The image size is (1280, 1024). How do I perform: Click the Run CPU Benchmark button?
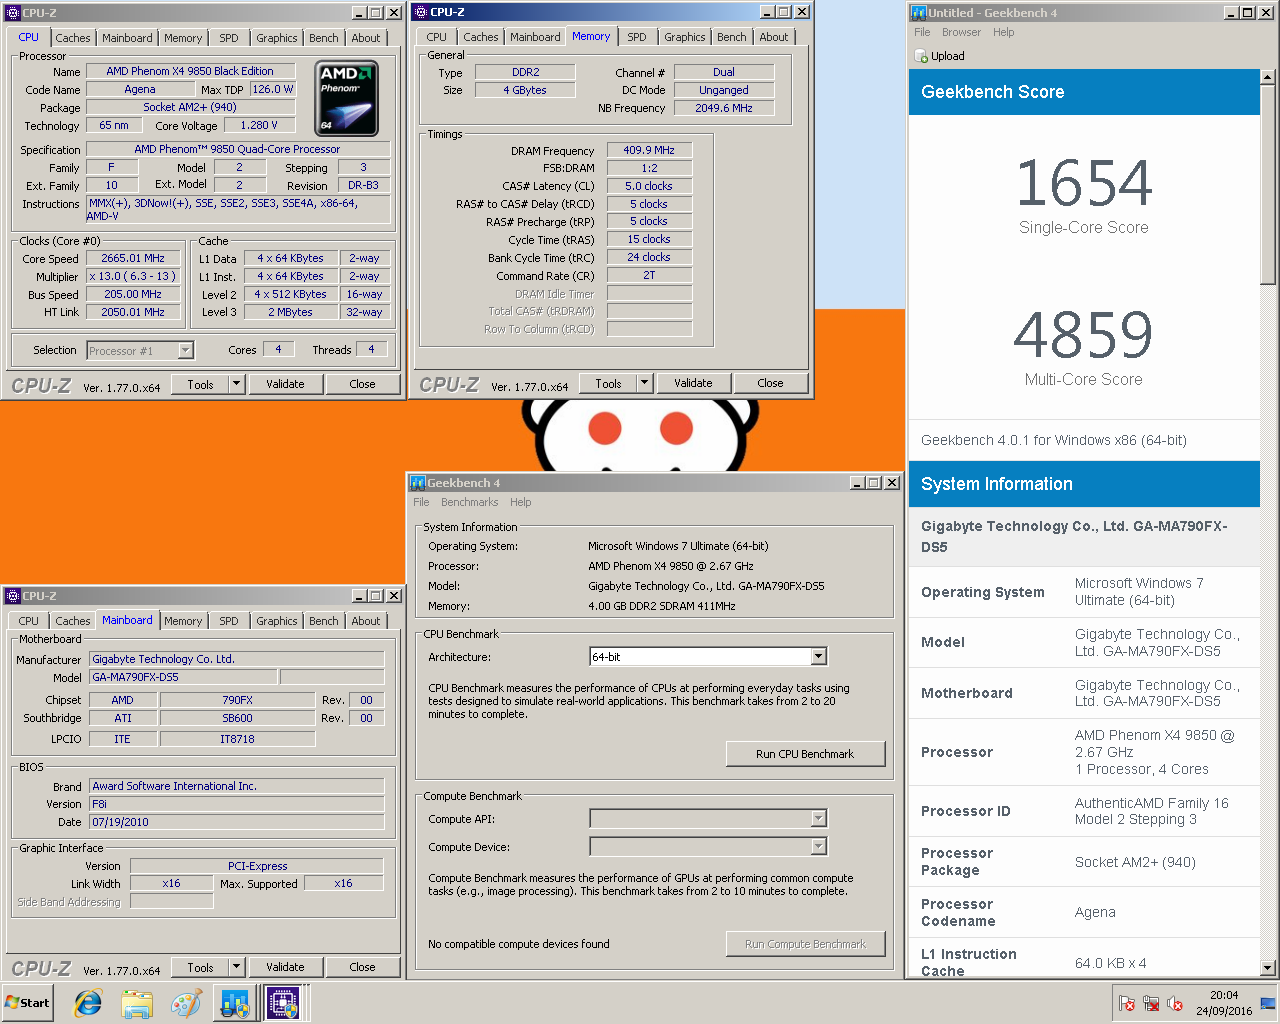805,754
